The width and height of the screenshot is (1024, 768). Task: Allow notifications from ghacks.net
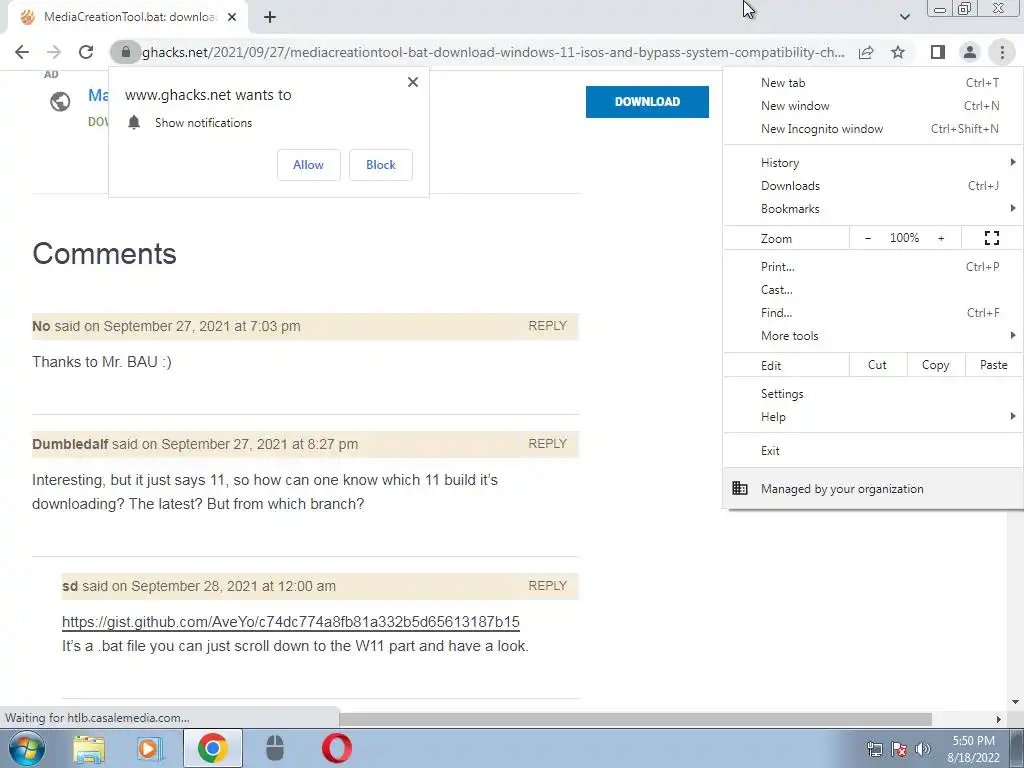tap(308, 165)
